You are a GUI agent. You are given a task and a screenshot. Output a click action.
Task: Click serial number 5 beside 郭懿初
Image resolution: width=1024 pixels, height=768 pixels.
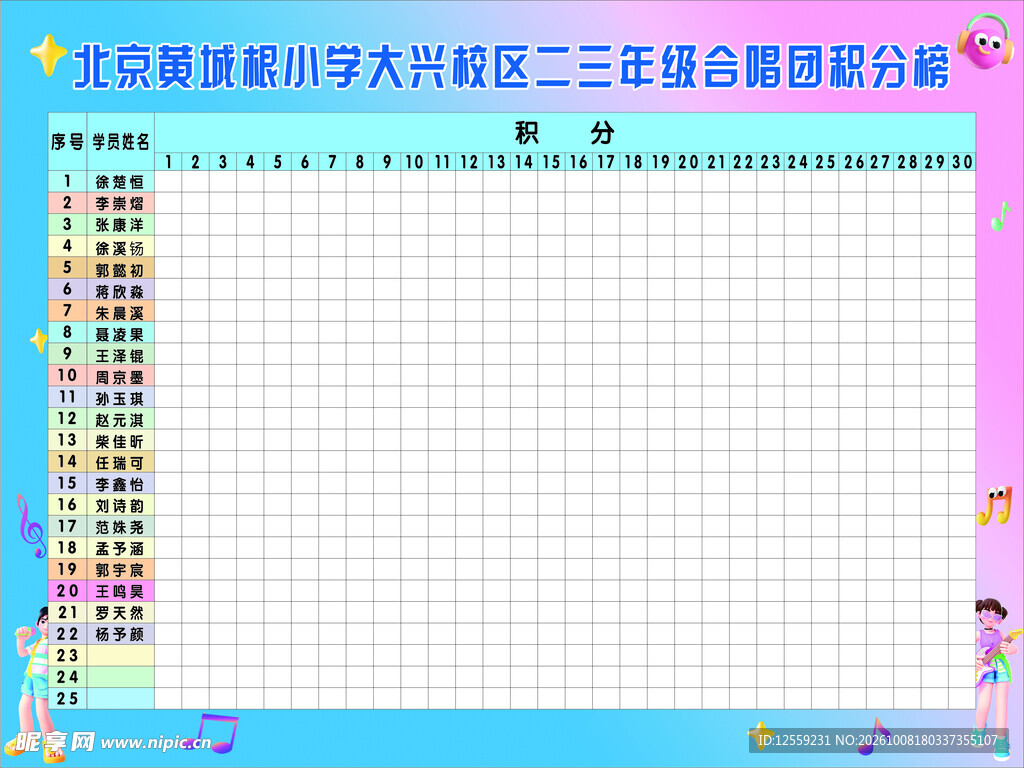[67, 267]
